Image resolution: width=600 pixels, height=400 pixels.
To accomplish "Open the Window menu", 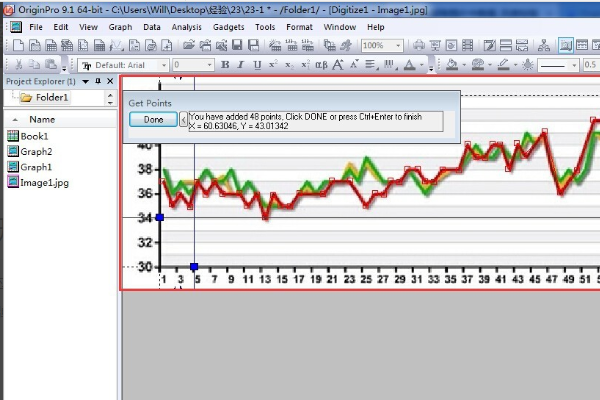I will [x=340, y=27].
